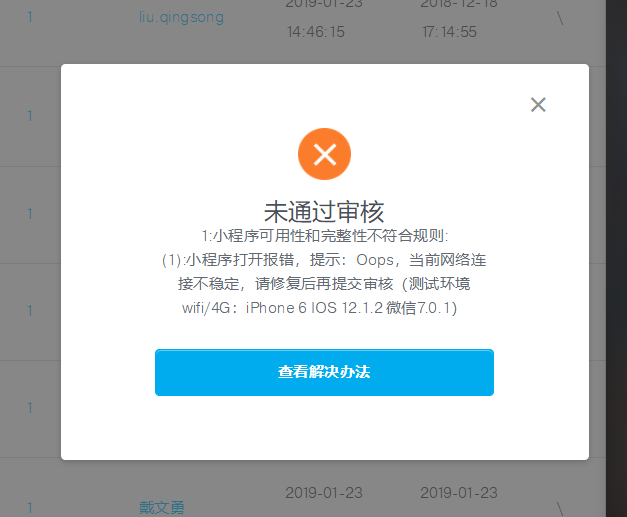
Task: Click the backslash in 戴文勇's row
Action: click(x=560, y=509)
